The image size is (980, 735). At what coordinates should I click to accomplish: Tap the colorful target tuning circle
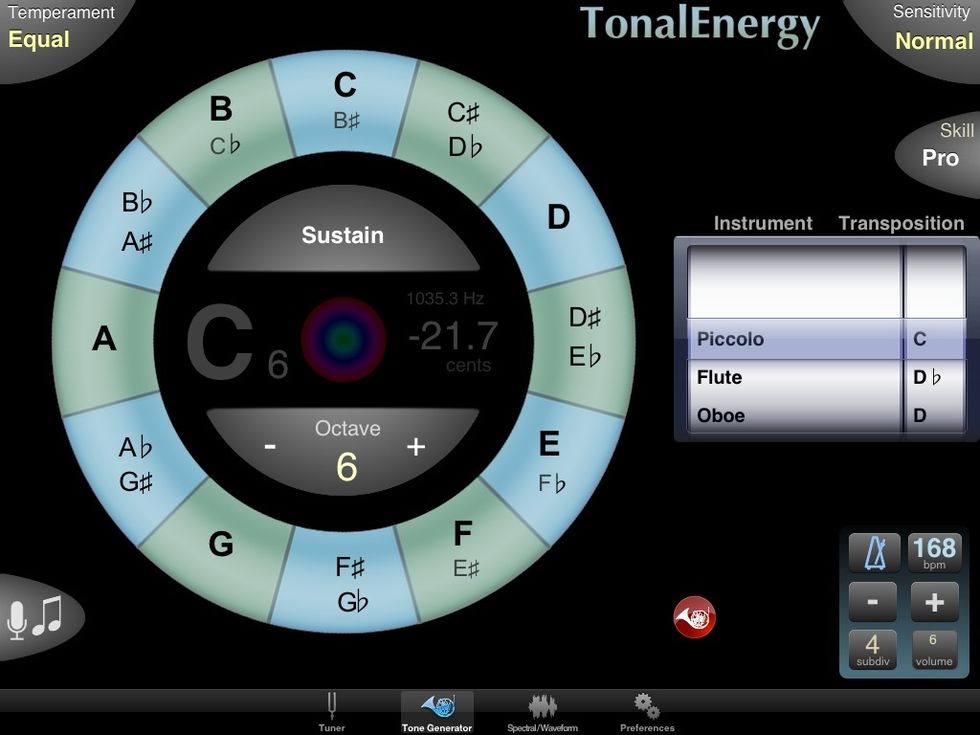click(x=343, y=339)
